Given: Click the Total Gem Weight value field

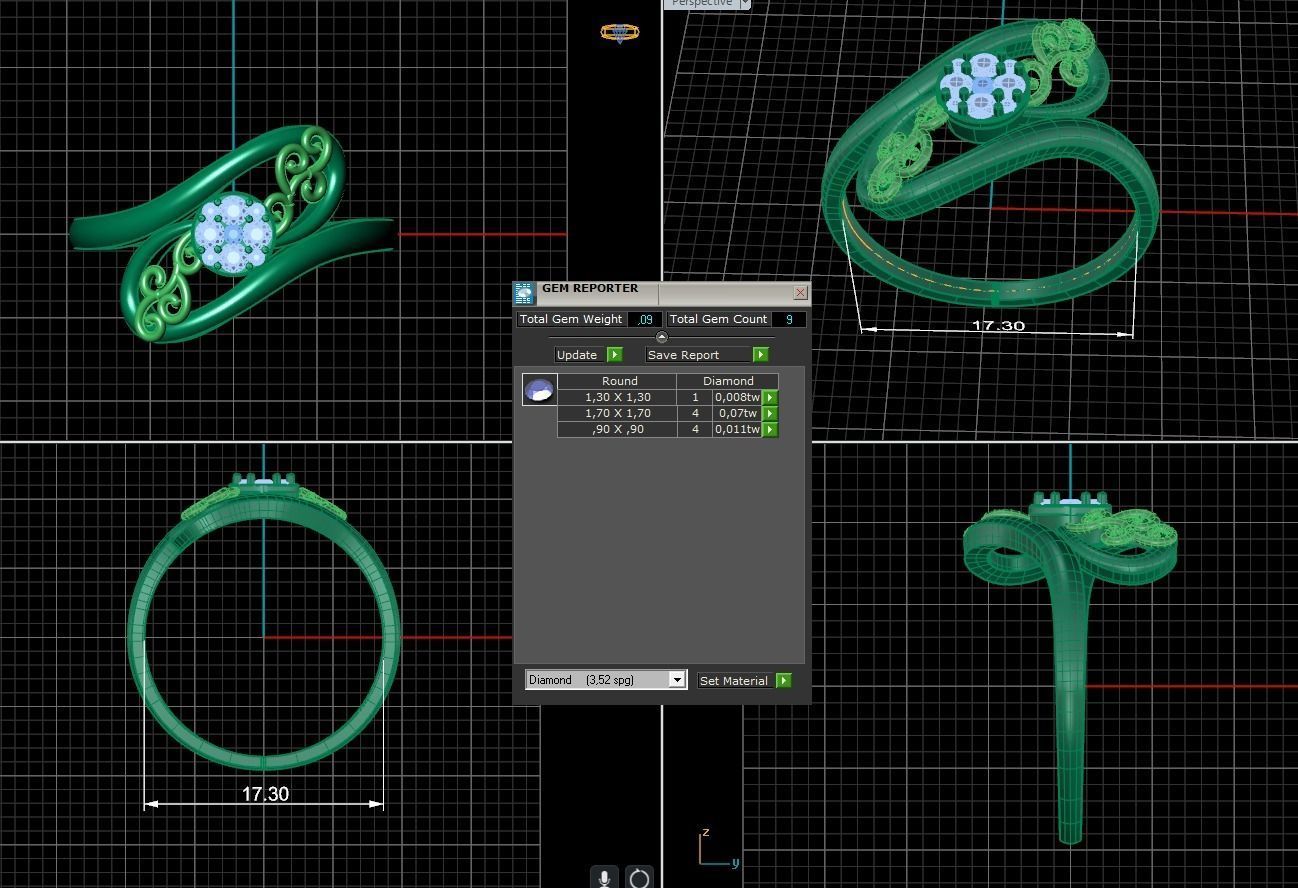Looking at the screenshot, I should (x=646, y=319).
